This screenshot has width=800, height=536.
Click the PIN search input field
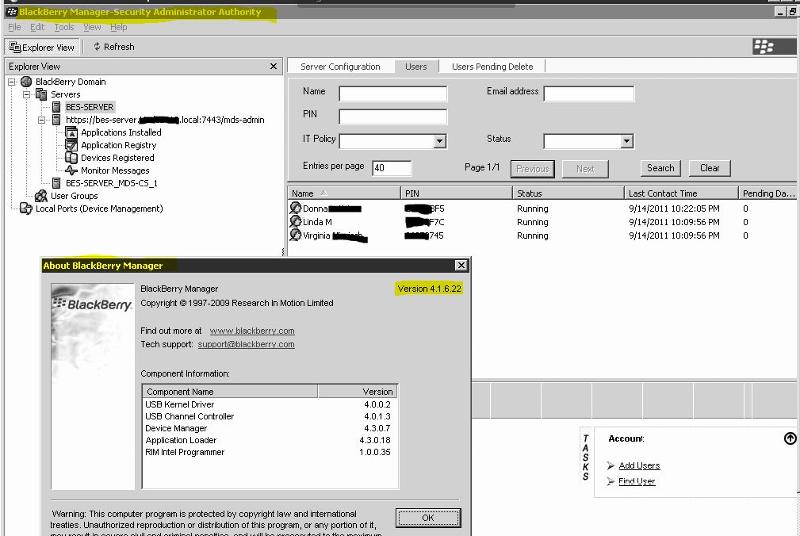pyautogui.click(x=393, y=117)
